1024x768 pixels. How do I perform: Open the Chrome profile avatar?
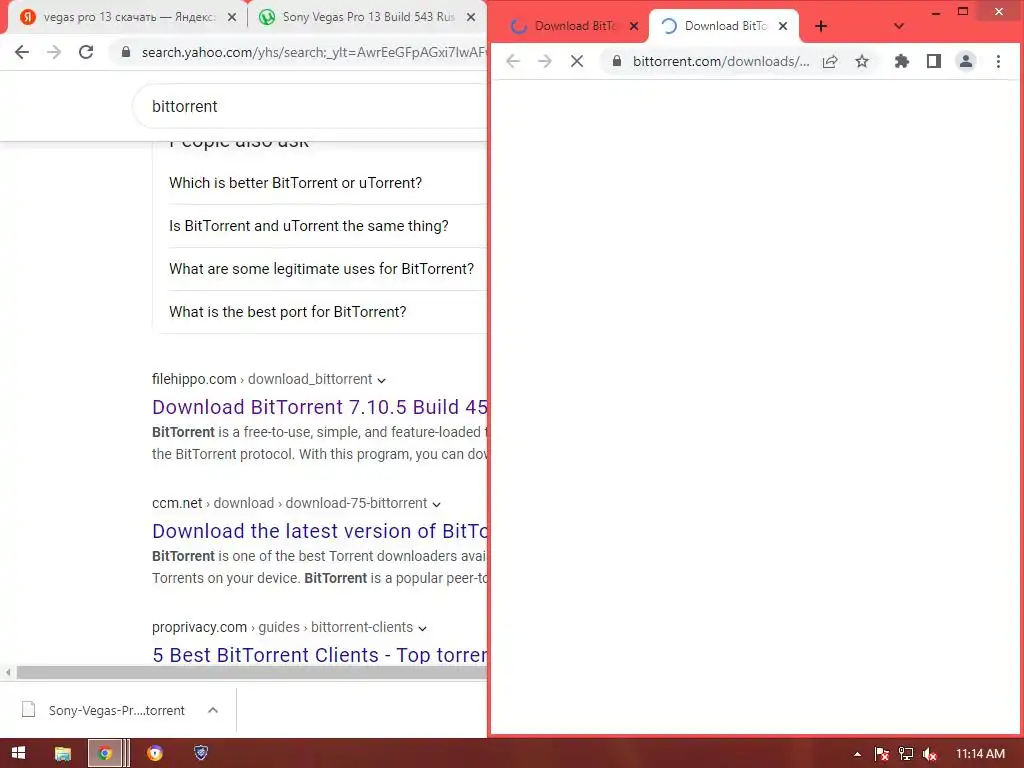pos(965,61)
